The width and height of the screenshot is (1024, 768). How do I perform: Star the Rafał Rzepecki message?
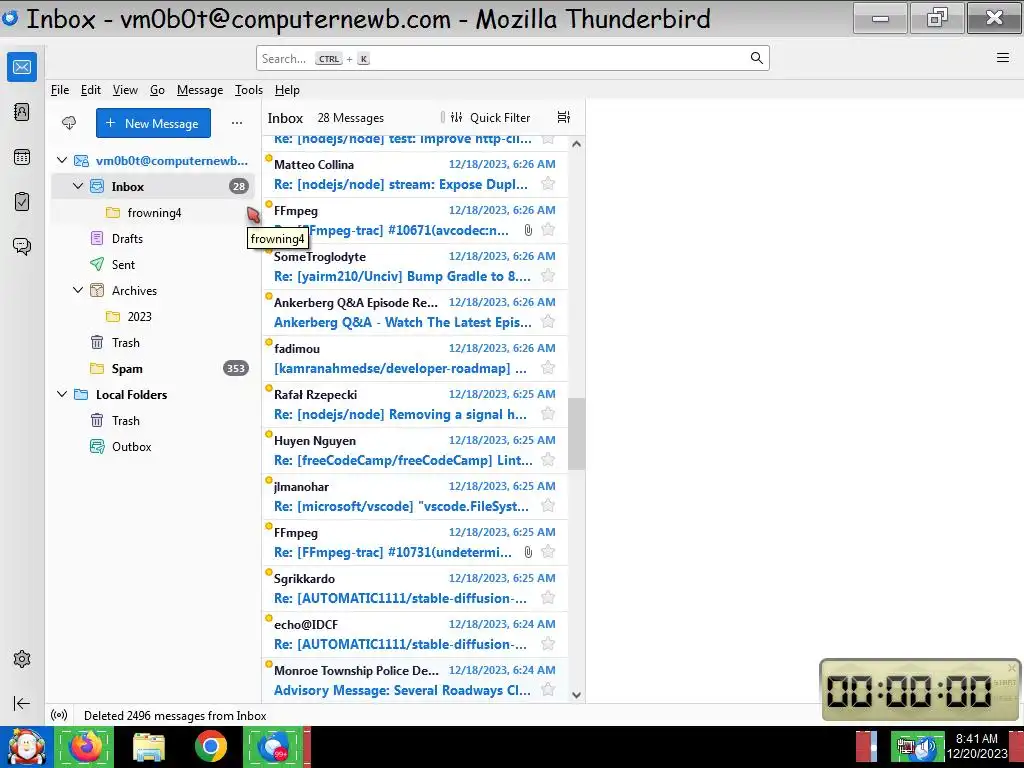pyautogui.click(x=548, y=414)
